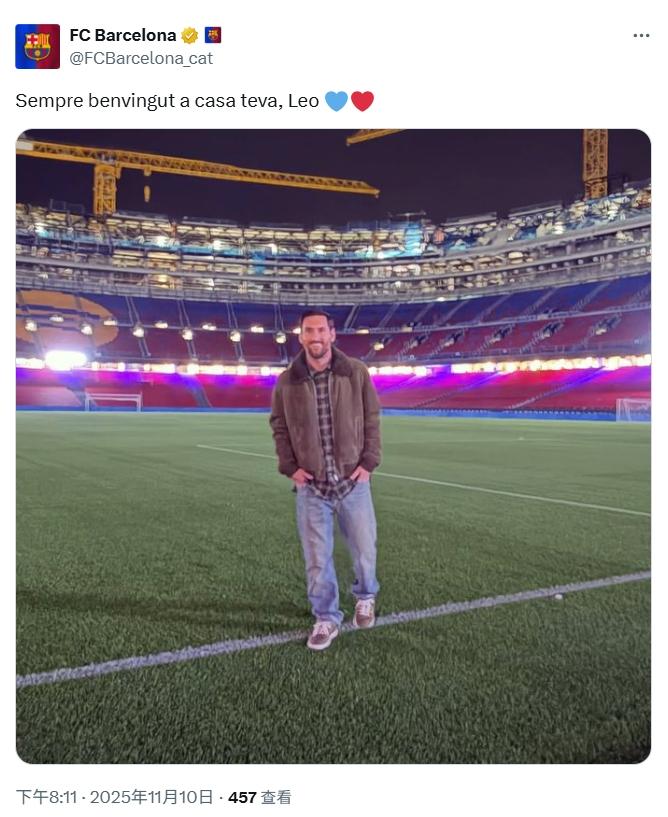Click the word "Leo" in the tweet
668x817 pixels.
point(303,101)
